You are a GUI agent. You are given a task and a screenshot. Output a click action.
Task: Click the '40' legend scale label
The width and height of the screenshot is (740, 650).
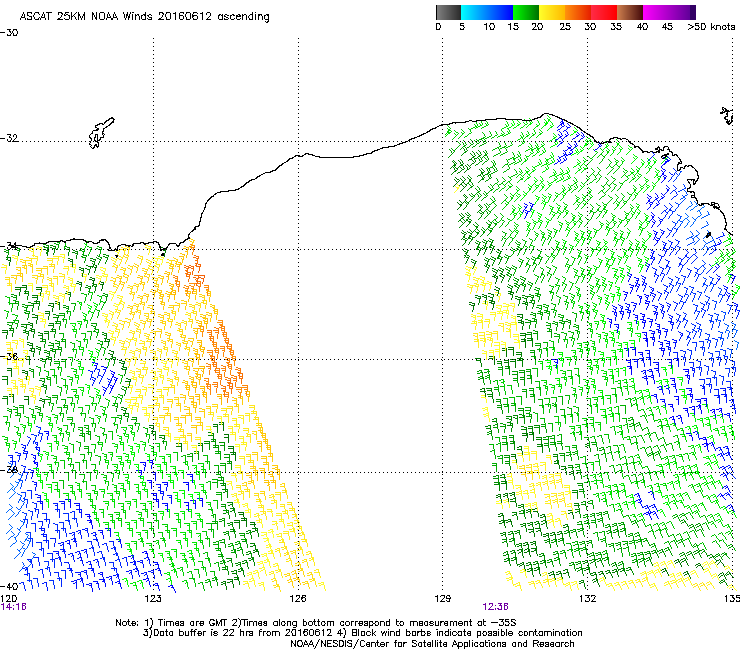[x=642, y=27]
